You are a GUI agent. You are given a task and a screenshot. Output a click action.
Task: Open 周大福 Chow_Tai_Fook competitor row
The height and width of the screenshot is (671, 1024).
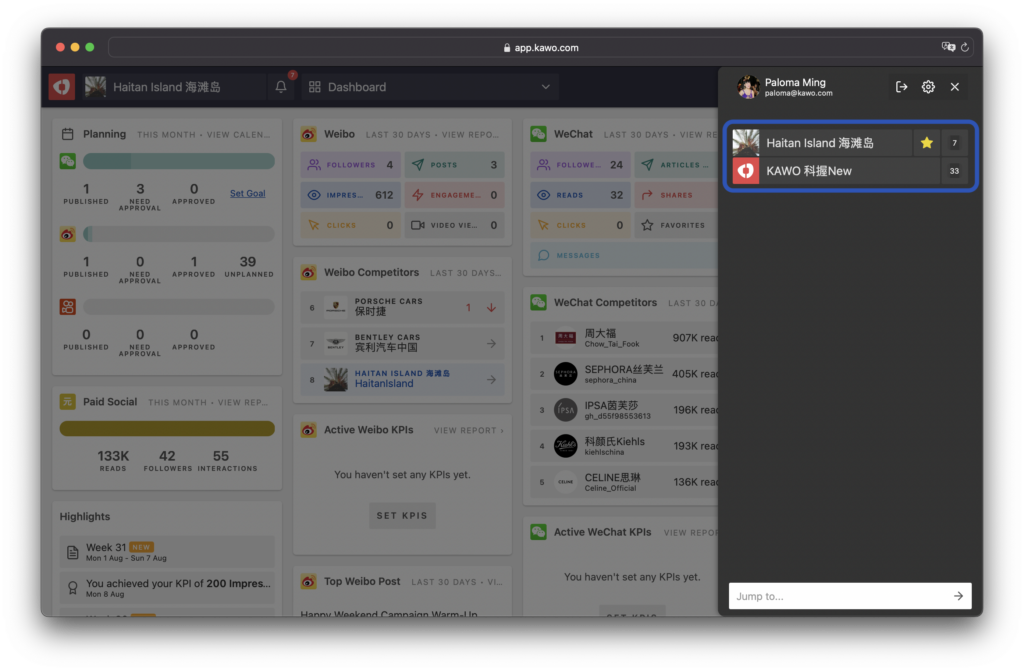[624, 338]
